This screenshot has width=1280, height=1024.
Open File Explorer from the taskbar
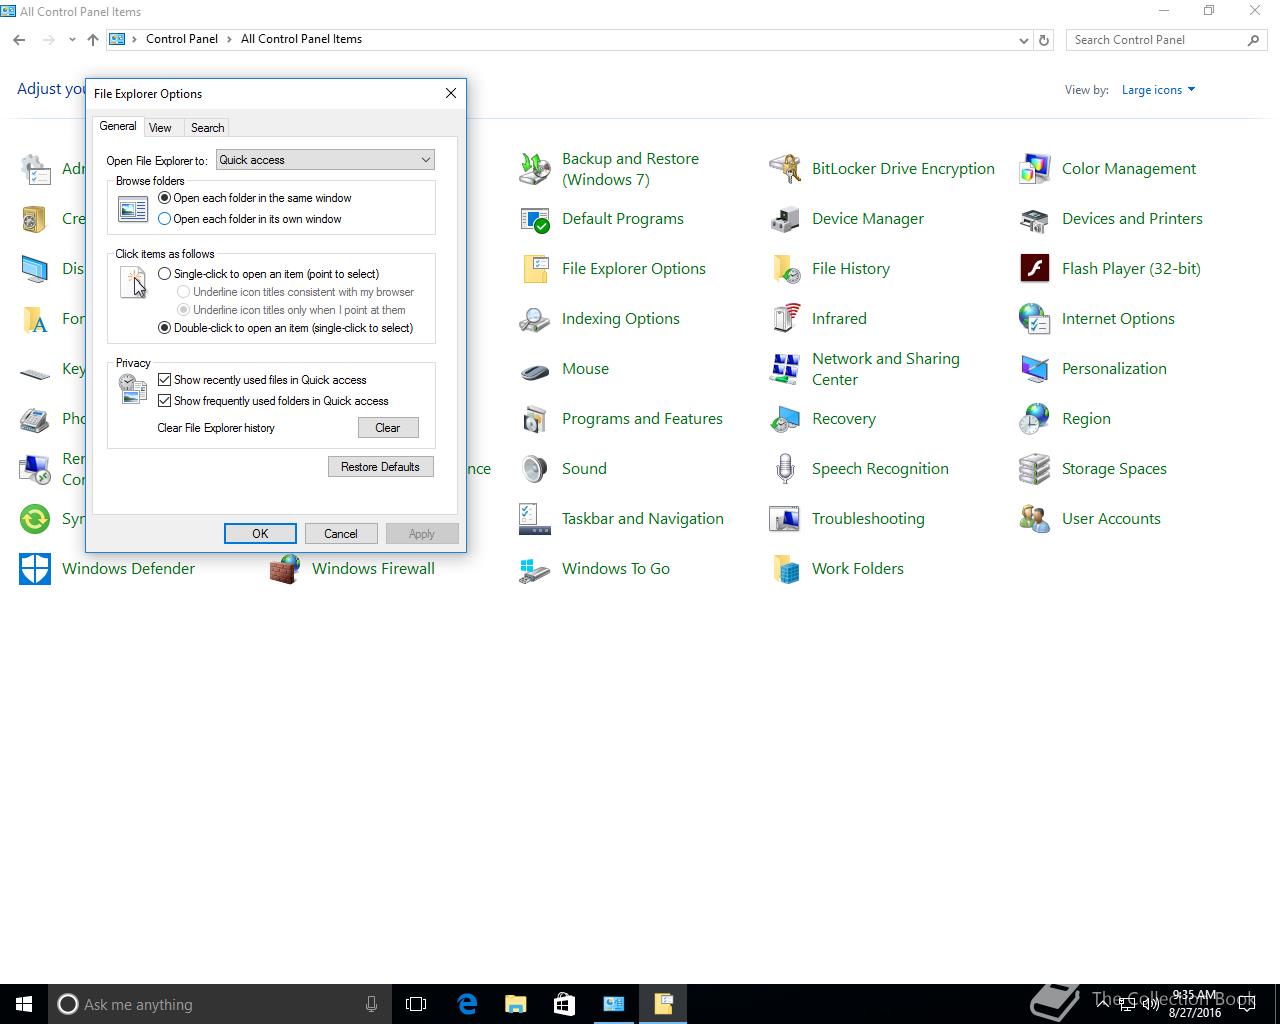(516, 1004)
